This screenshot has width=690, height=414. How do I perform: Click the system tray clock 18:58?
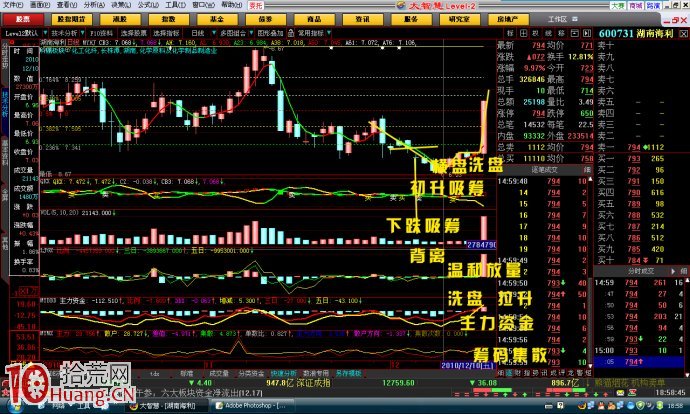tap(675, 406)
